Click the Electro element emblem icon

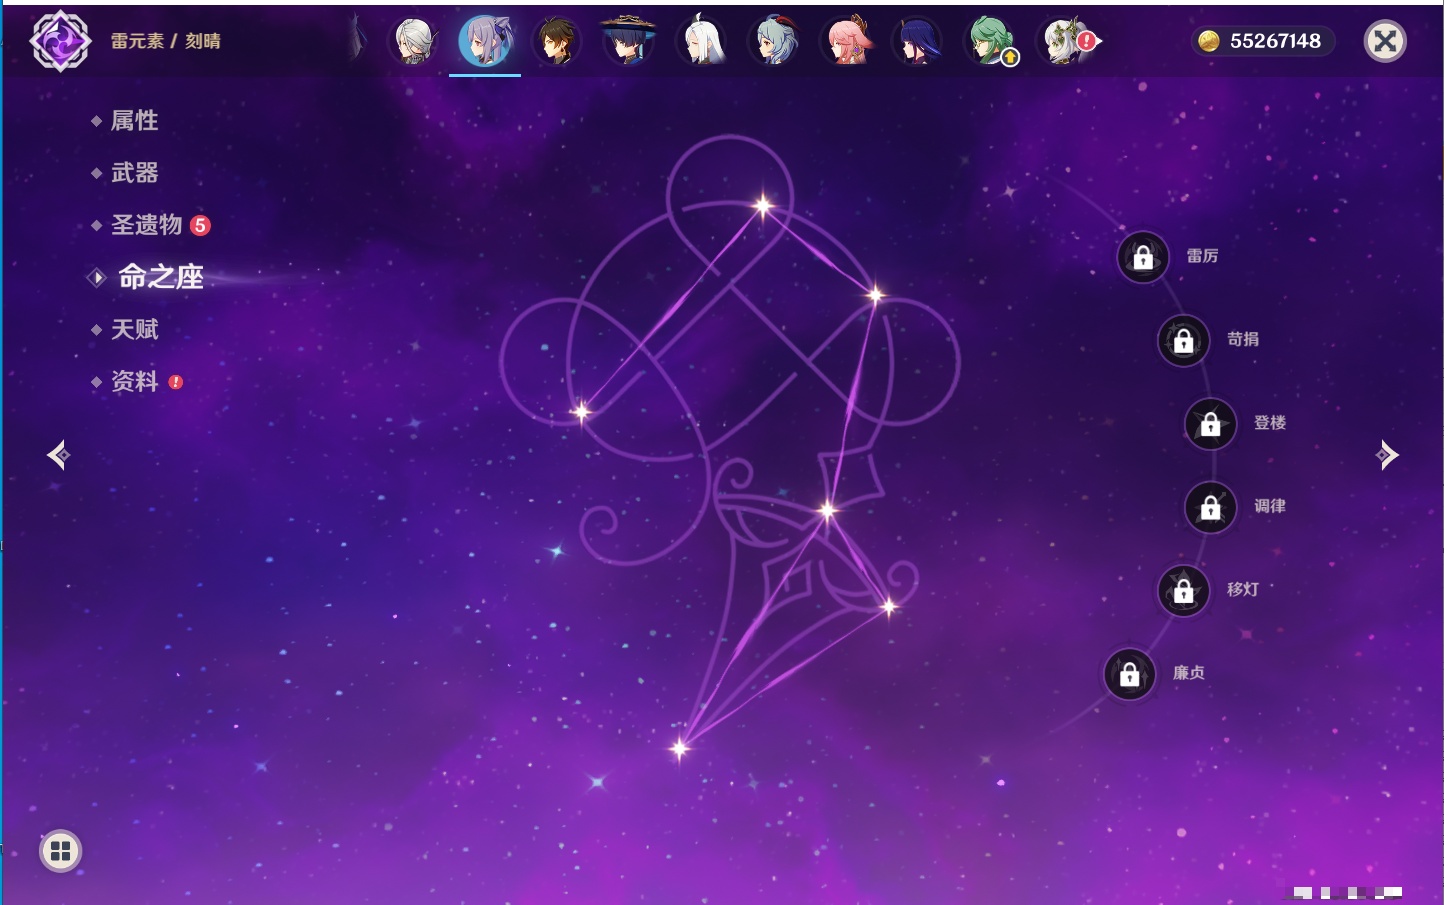tap(60, 41)
